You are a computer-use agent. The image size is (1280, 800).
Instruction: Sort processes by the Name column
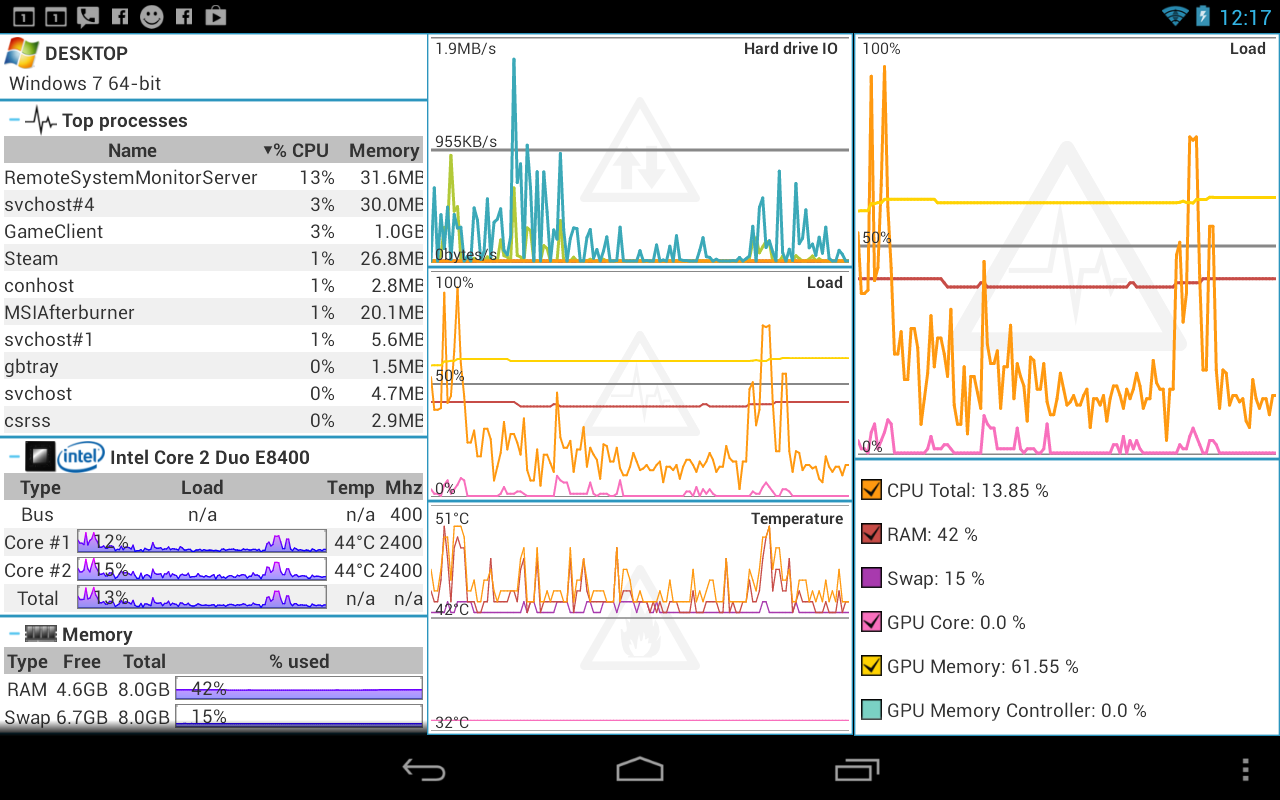[132, 150]
